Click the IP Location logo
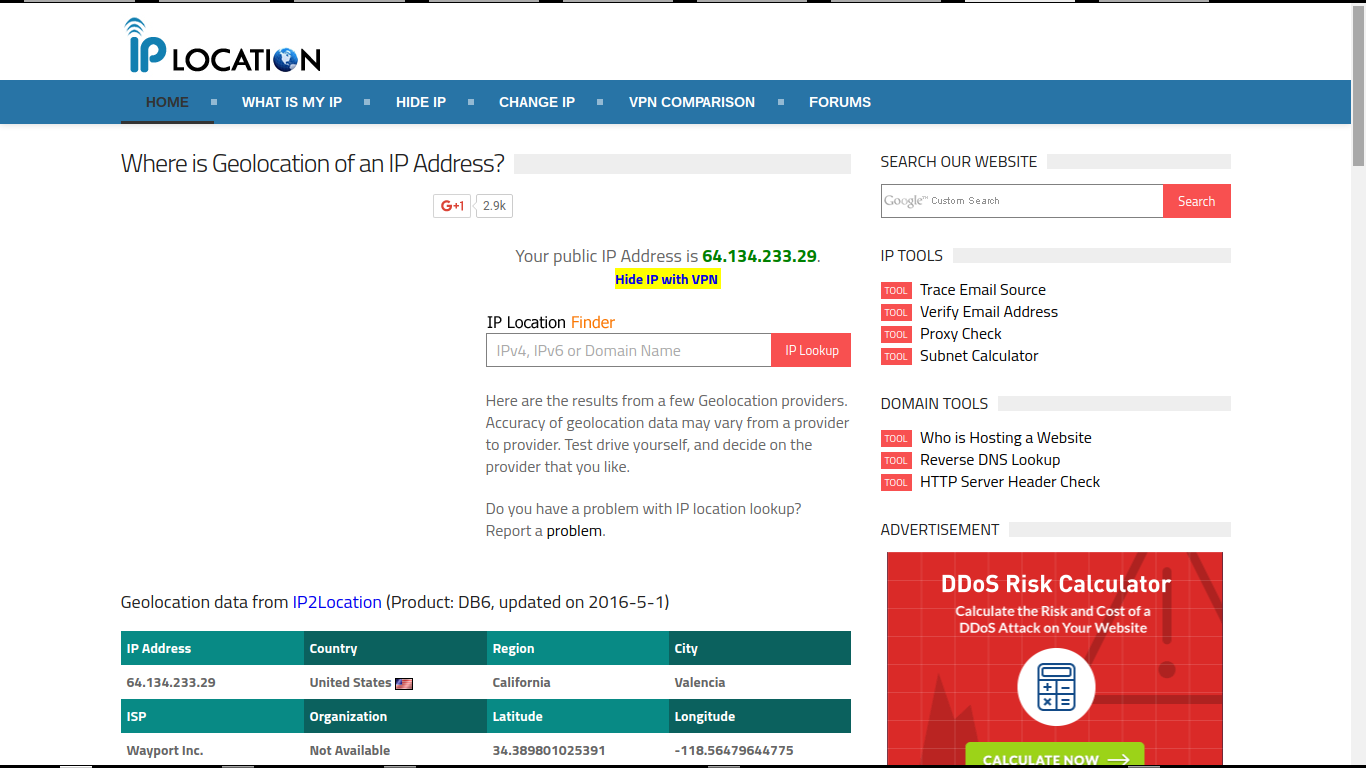1366x768 pixels. point(223,46)
